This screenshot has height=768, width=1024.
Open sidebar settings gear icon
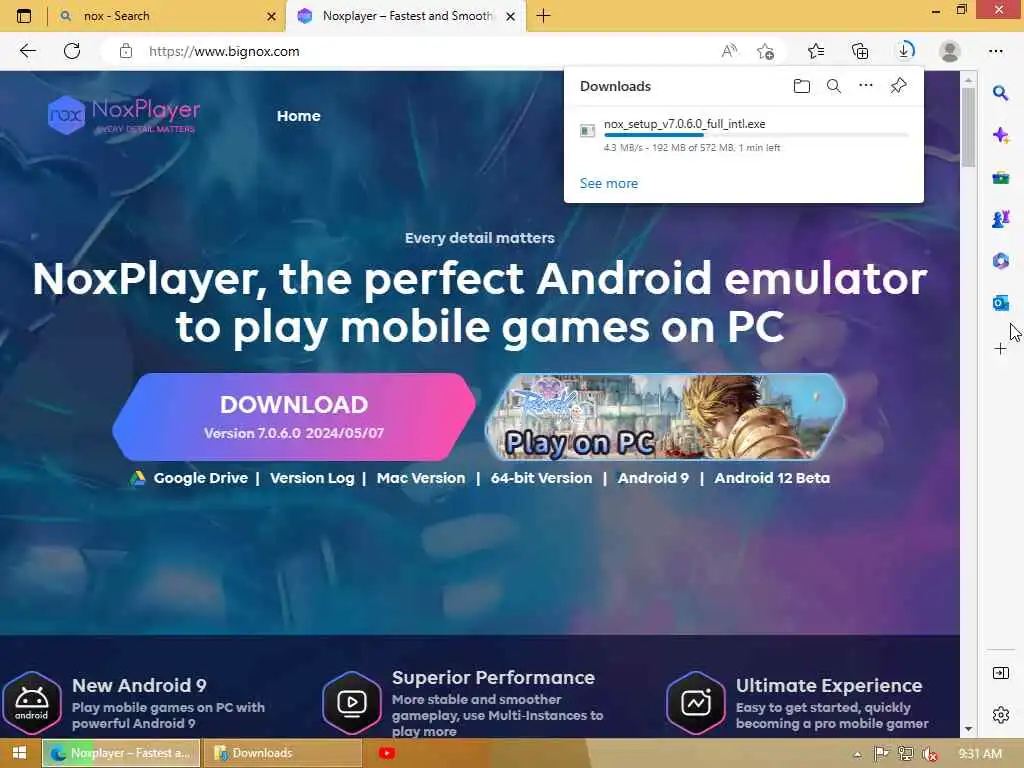(x=1000, y=715)
